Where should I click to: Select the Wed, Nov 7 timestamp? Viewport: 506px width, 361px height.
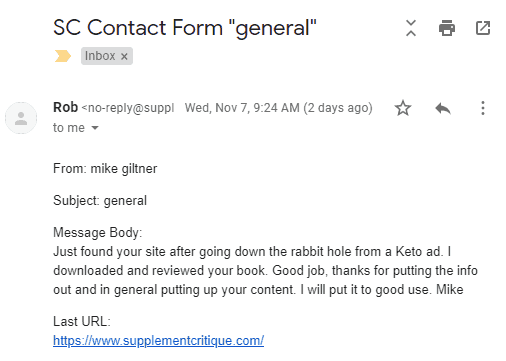point(278,108)
